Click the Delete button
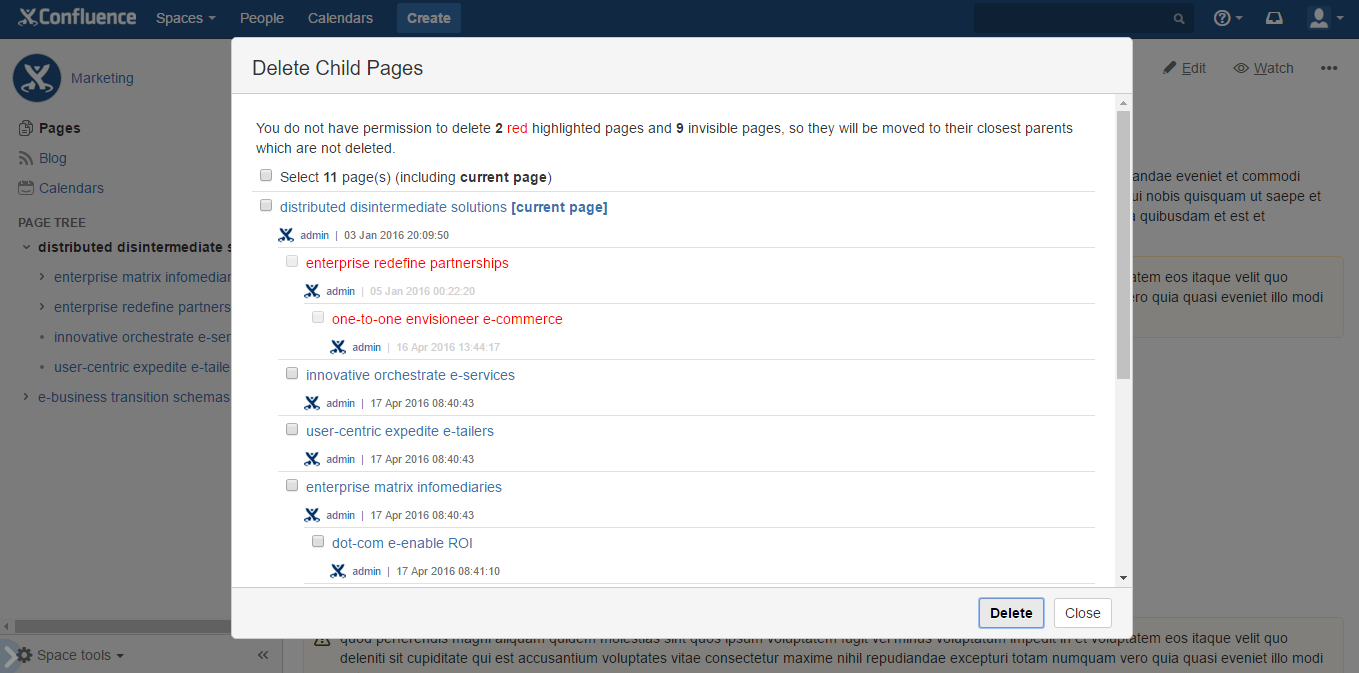Viewport: 1359px width, 673px height. coord(1011,613)
